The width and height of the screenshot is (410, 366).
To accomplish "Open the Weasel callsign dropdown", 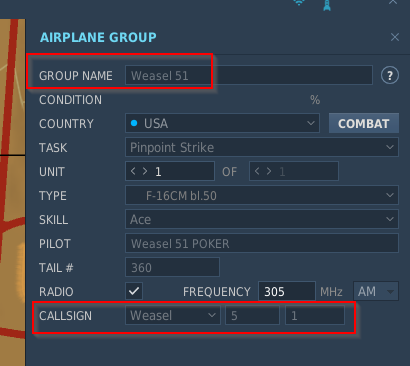I will (173, 315).
